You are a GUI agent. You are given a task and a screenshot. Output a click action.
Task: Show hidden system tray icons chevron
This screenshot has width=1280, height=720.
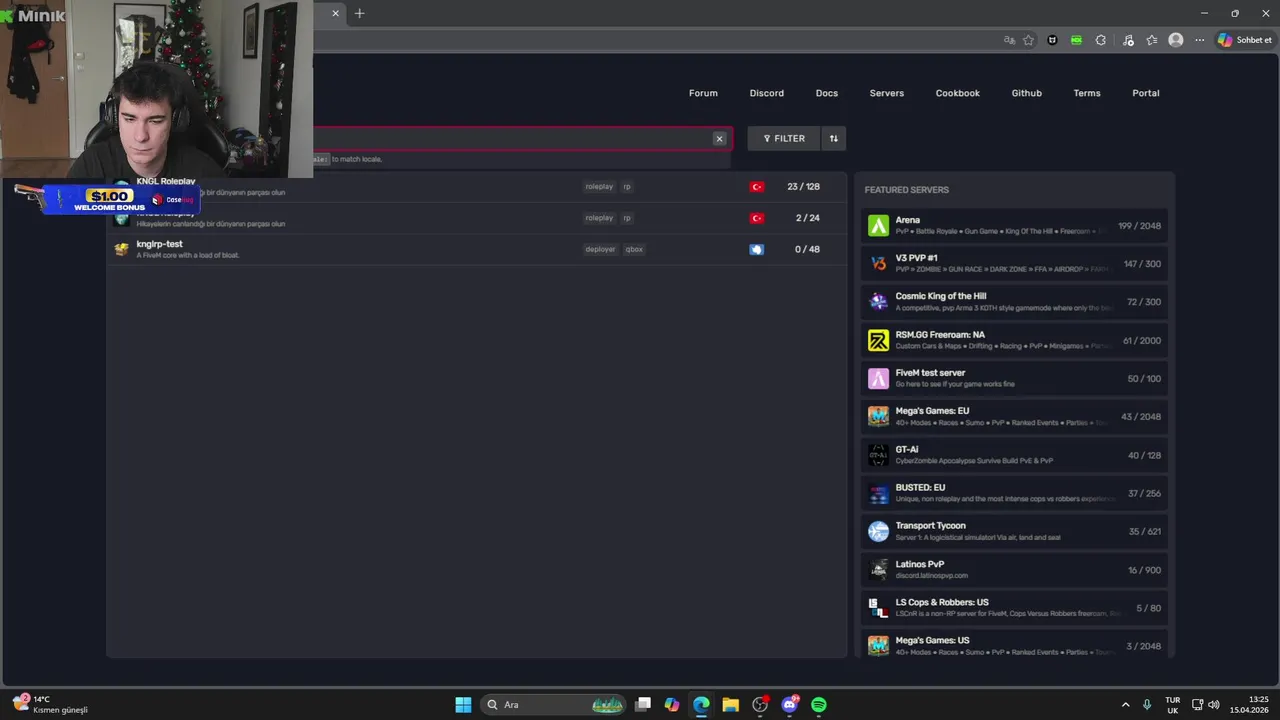pyautogui.click(x=1125, y=705)
